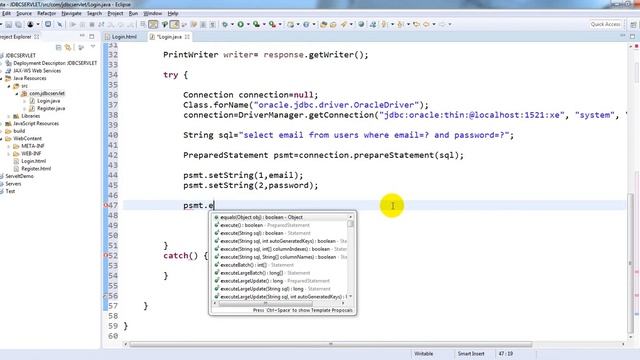The image size is (640, 360).
Task: Open the Source menu
Action: [24, 13]
